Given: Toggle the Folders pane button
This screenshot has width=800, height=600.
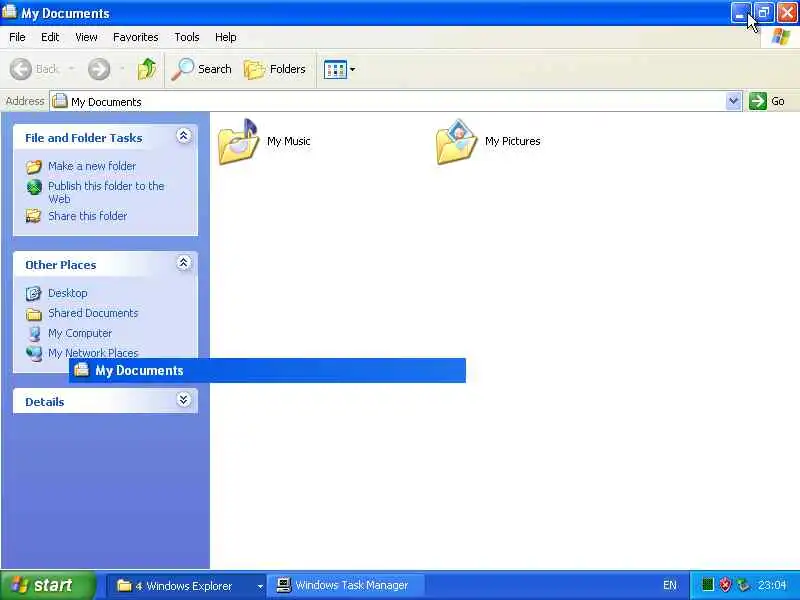Looking at the screenshot, I should [276, 69].
